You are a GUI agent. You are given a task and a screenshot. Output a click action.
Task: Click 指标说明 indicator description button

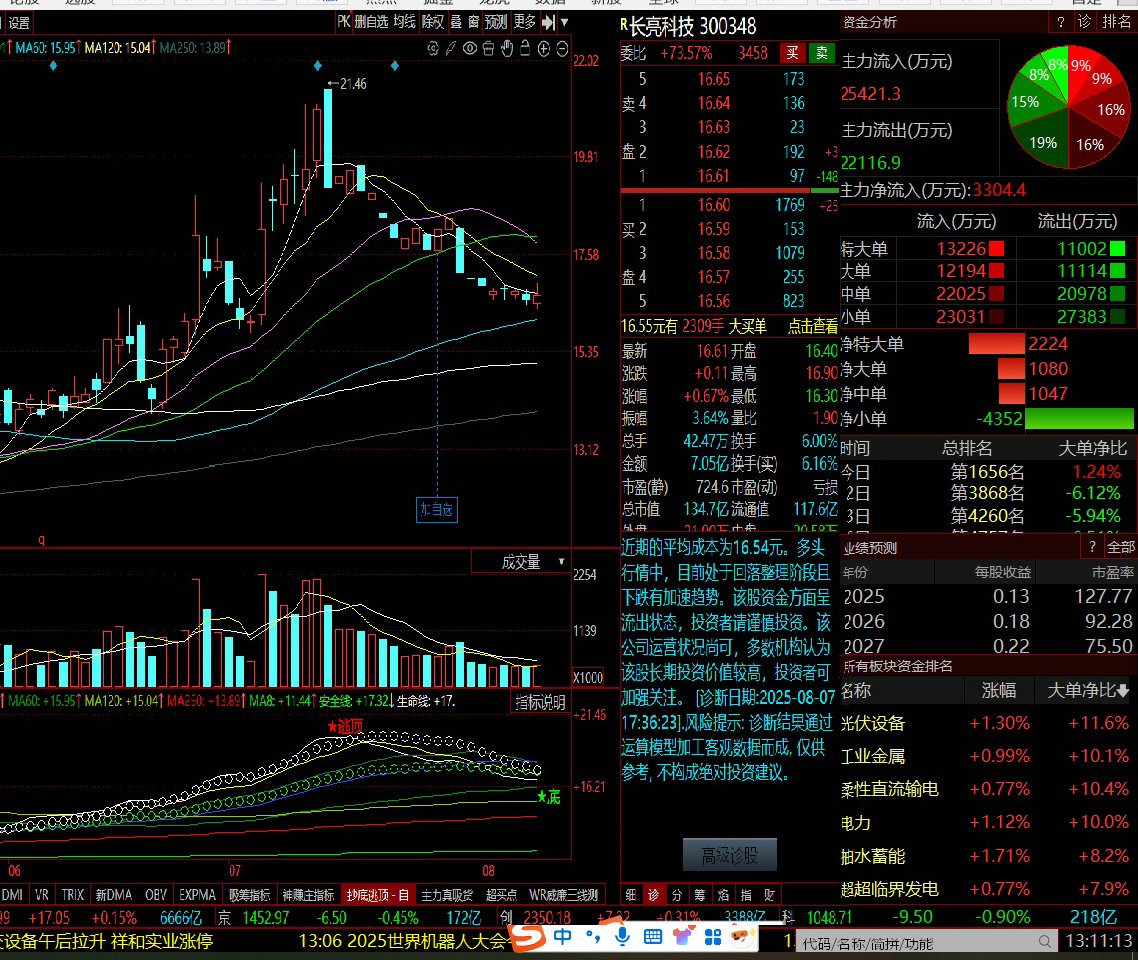pyautogui.click(x=540, y=702)
